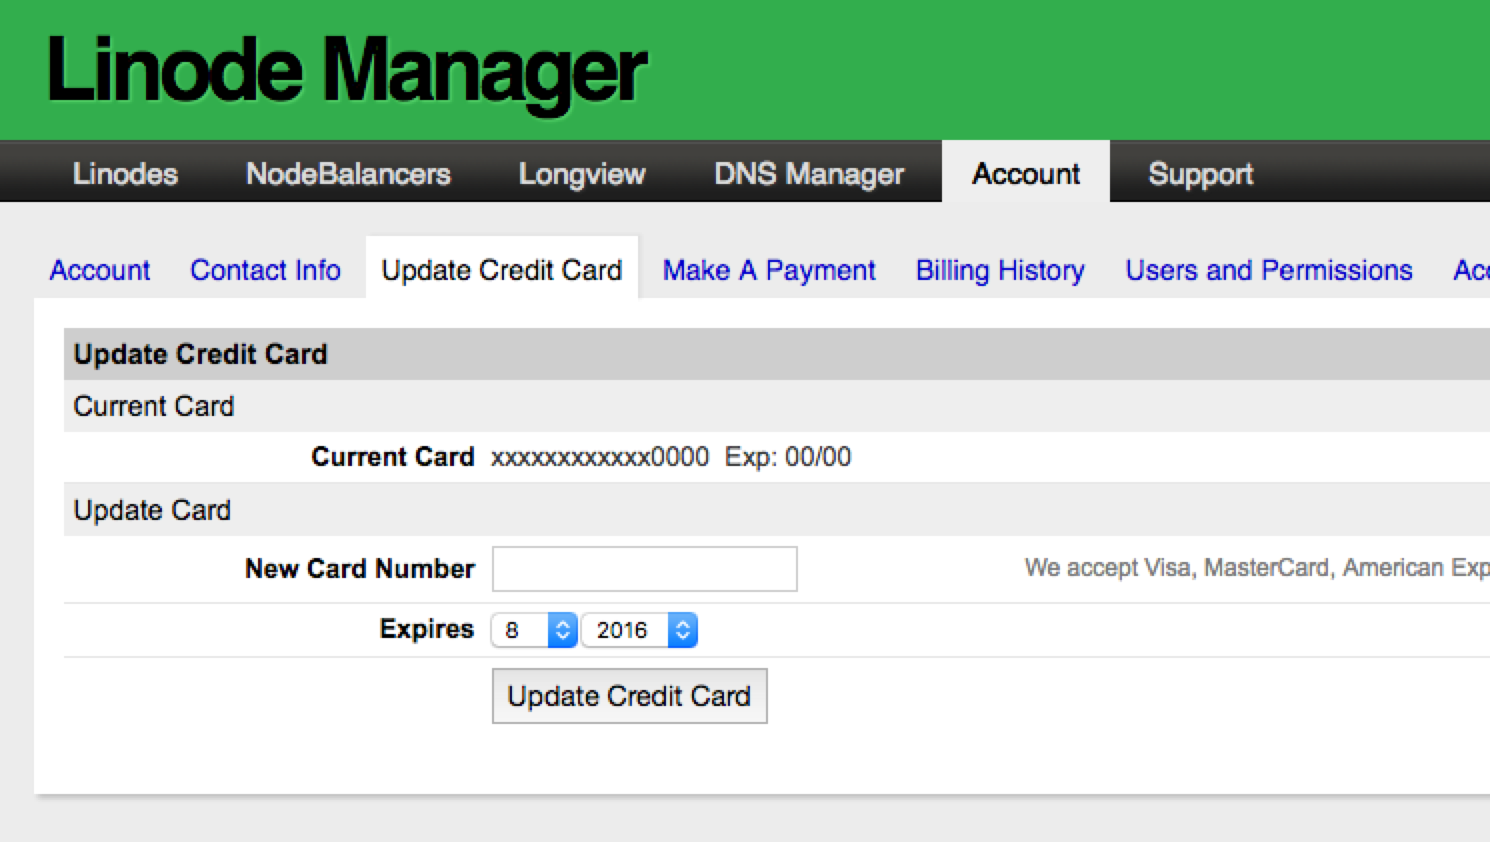The width and height of the screenshot is (1490, 842).
Task: Open the Longview tab
Action: [582, 174]
